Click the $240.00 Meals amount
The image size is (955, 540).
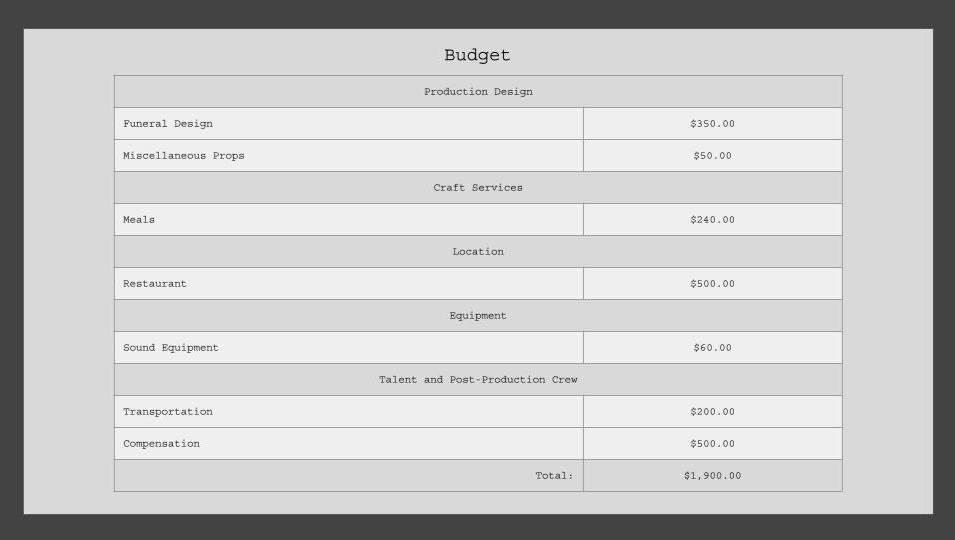pos(712,220)
